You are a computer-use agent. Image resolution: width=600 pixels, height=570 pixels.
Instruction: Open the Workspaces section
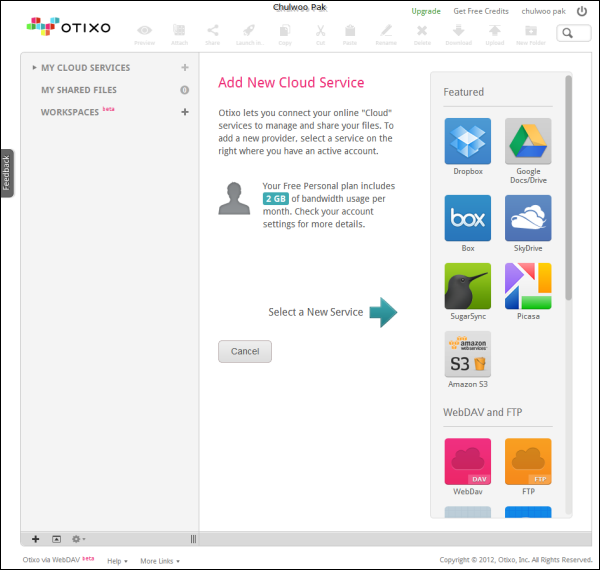[x=70, y=112]
